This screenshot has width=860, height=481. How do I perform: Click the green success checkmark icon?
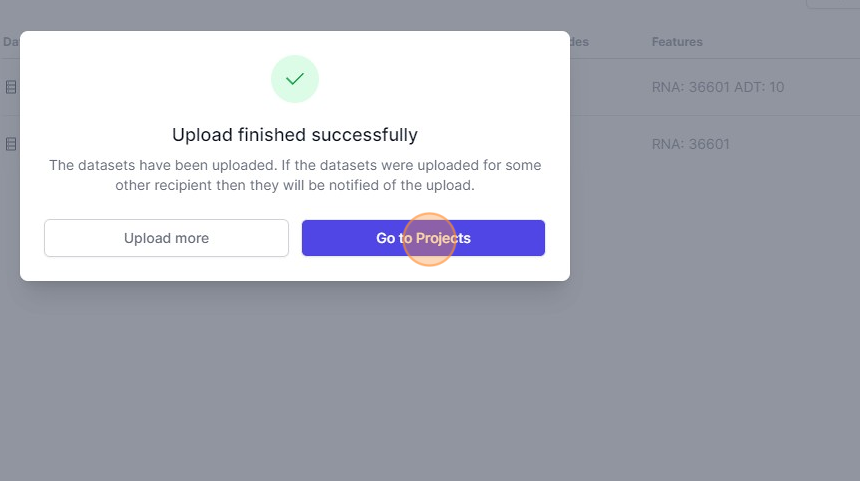pos(295,79)
